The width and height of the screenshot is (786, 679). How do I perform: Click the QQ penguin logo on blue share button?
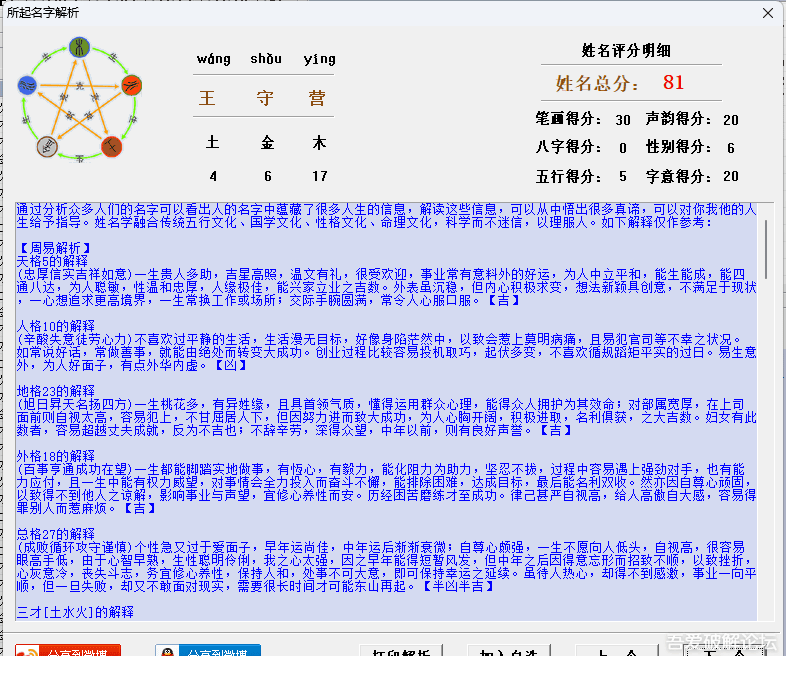pyautogui.click(x=168, y=652)
